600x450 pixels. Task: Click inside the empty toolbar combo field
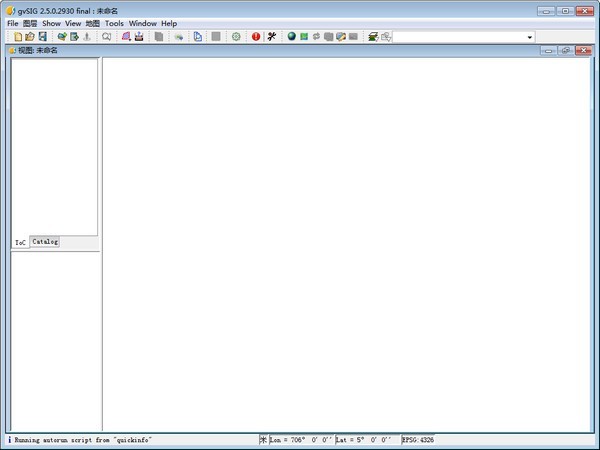(x=458, y=37)
